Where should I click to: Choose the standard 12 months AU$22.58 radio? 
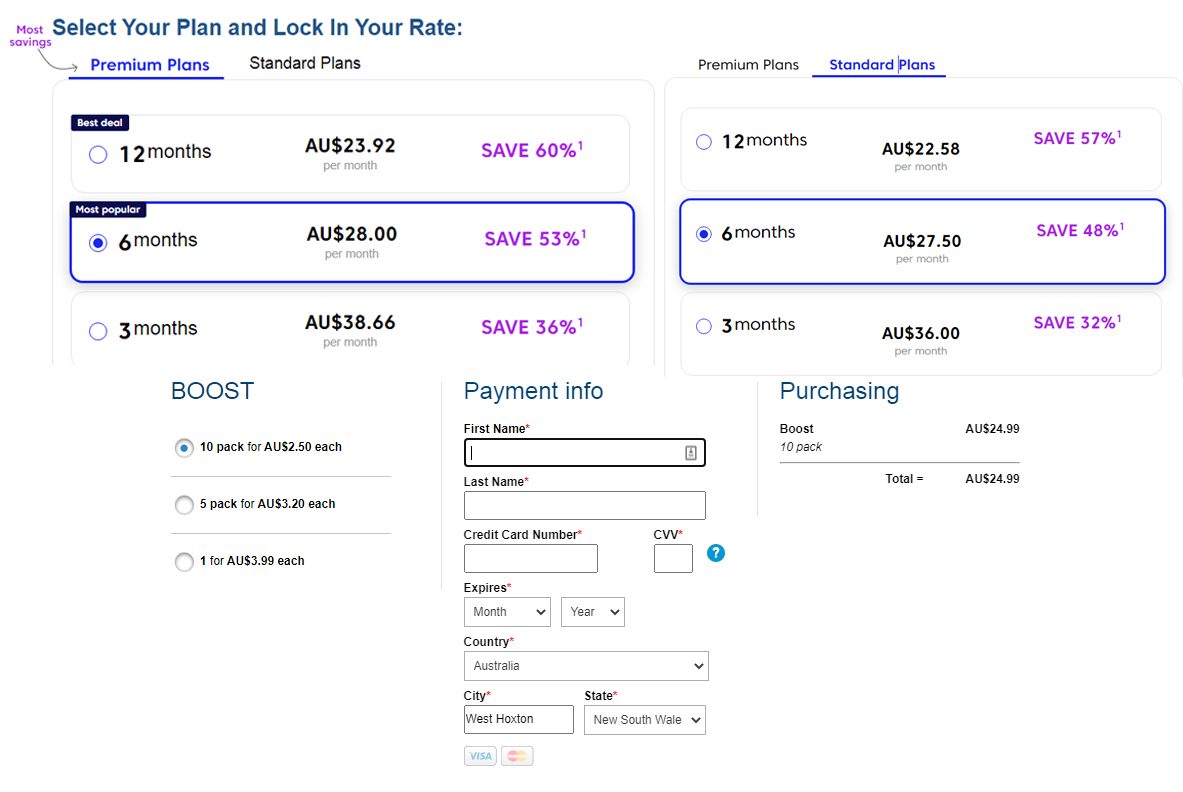coord(704,142)
